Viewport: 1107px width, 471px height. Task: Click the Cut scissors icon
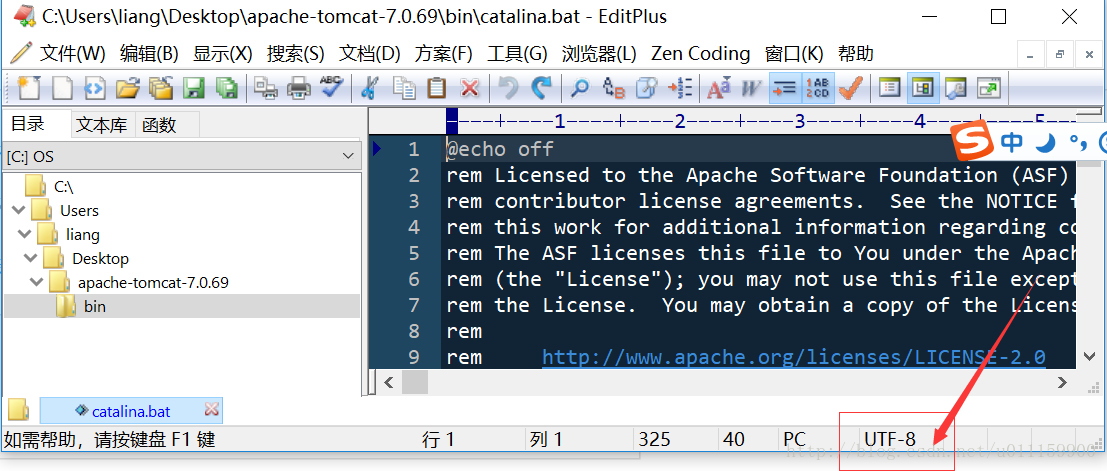tap(370, 88)
